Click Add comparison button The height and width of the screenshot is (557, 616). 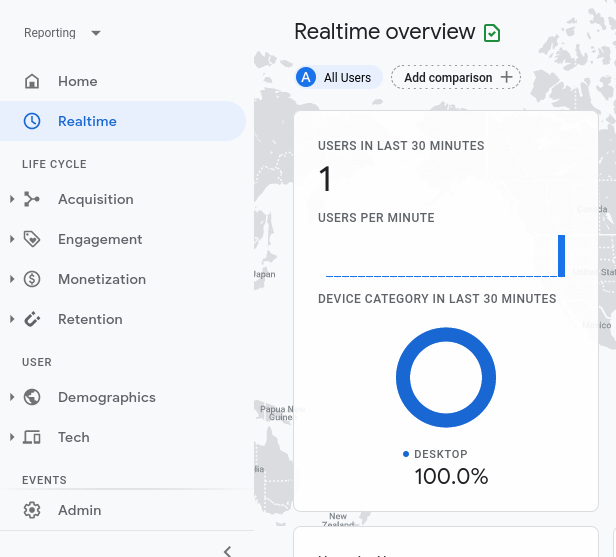(456, 77)
